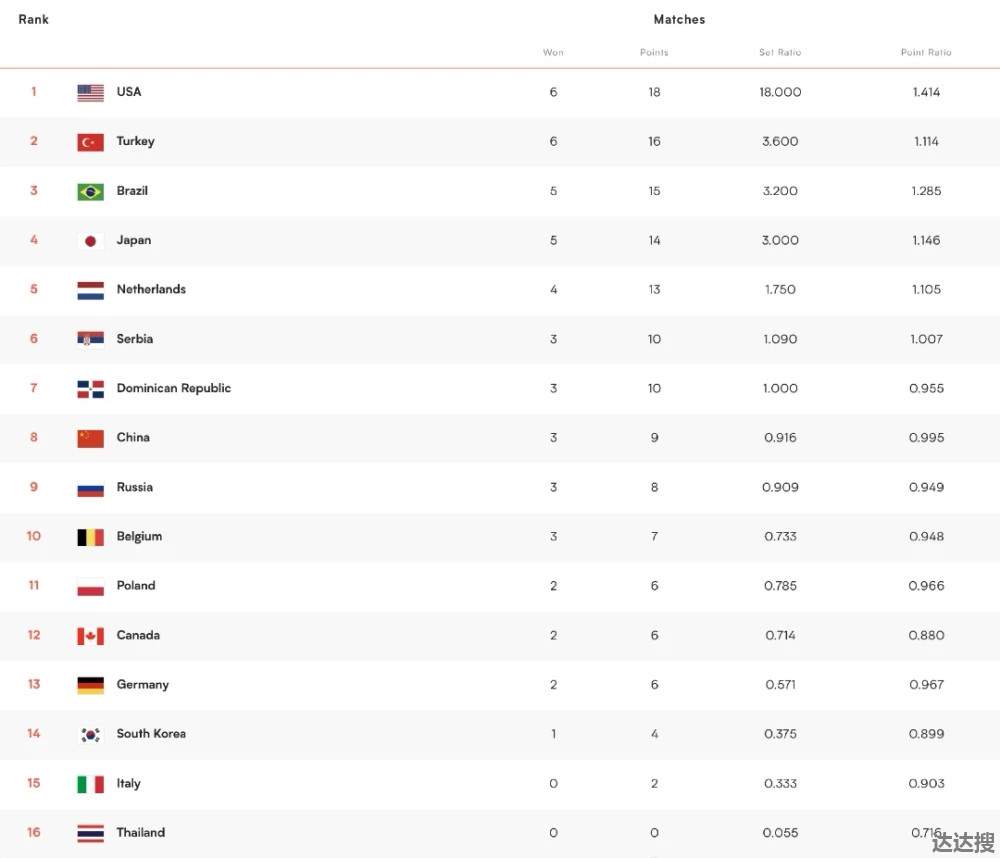
Task: Click the Turkey flag icon
Action: pyautogui.click(x=91, y=142)
